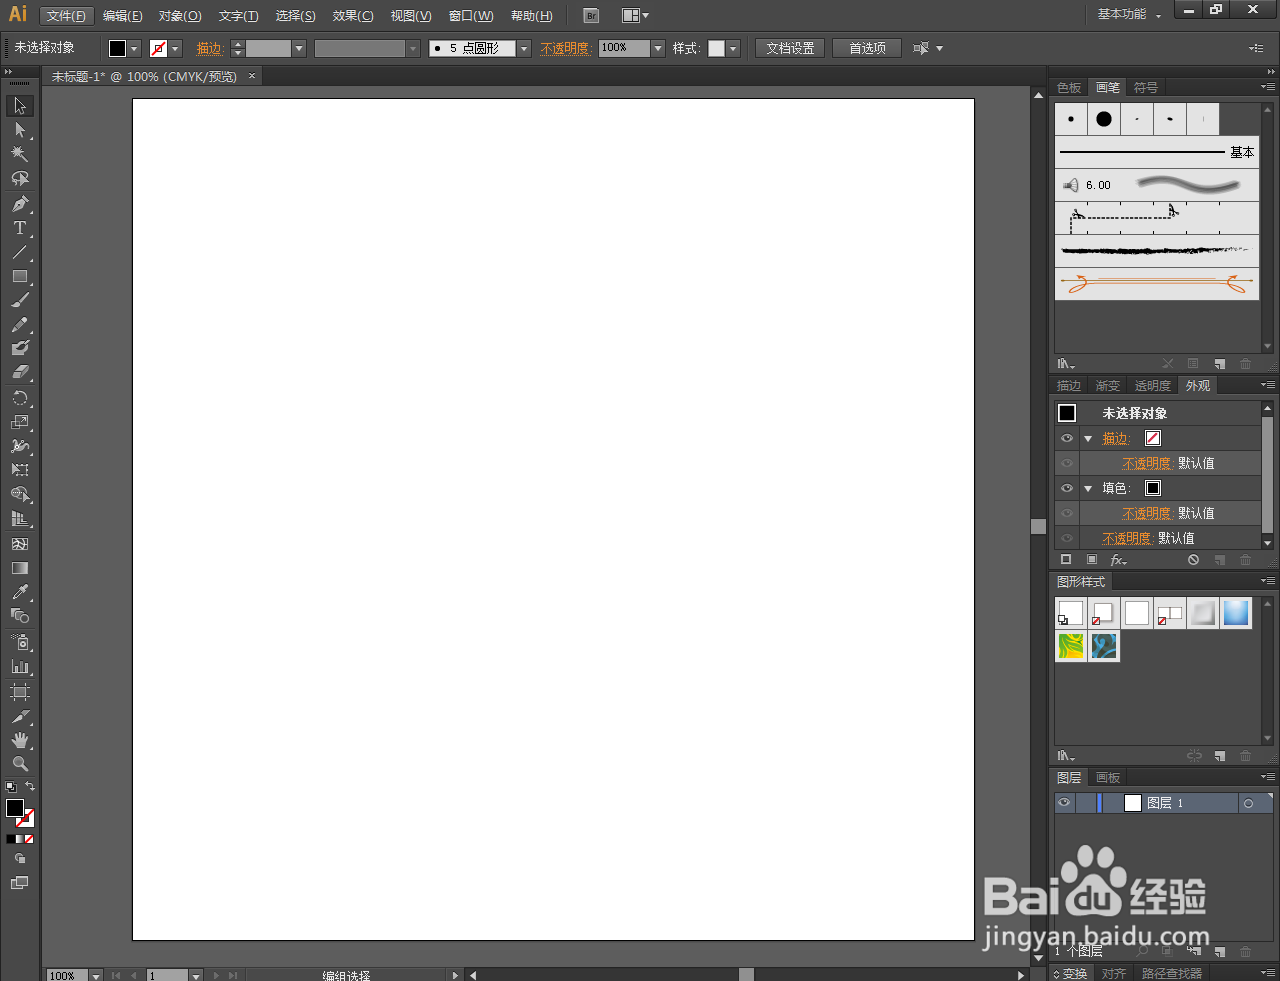The image size is (1280, 981).
Task: Open stroke weight dropdown
Action: pos(299,48)
